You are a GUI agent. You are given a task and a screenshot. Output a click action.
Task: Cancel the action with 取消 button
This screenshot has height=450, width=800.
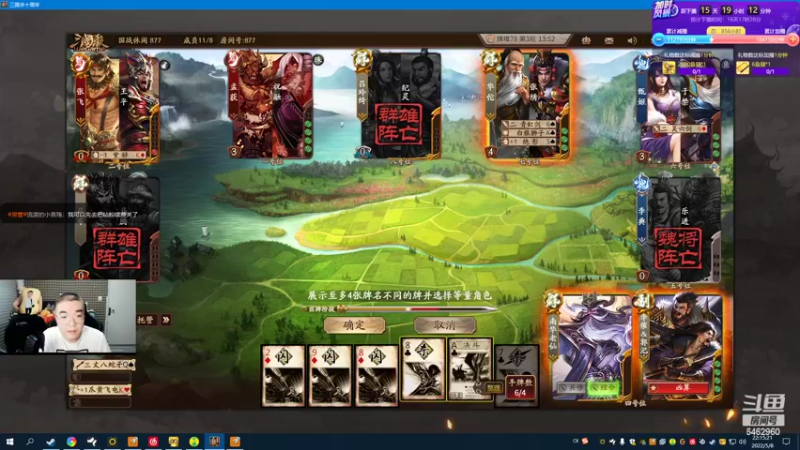pyautogui.click(x=444, y=325)
